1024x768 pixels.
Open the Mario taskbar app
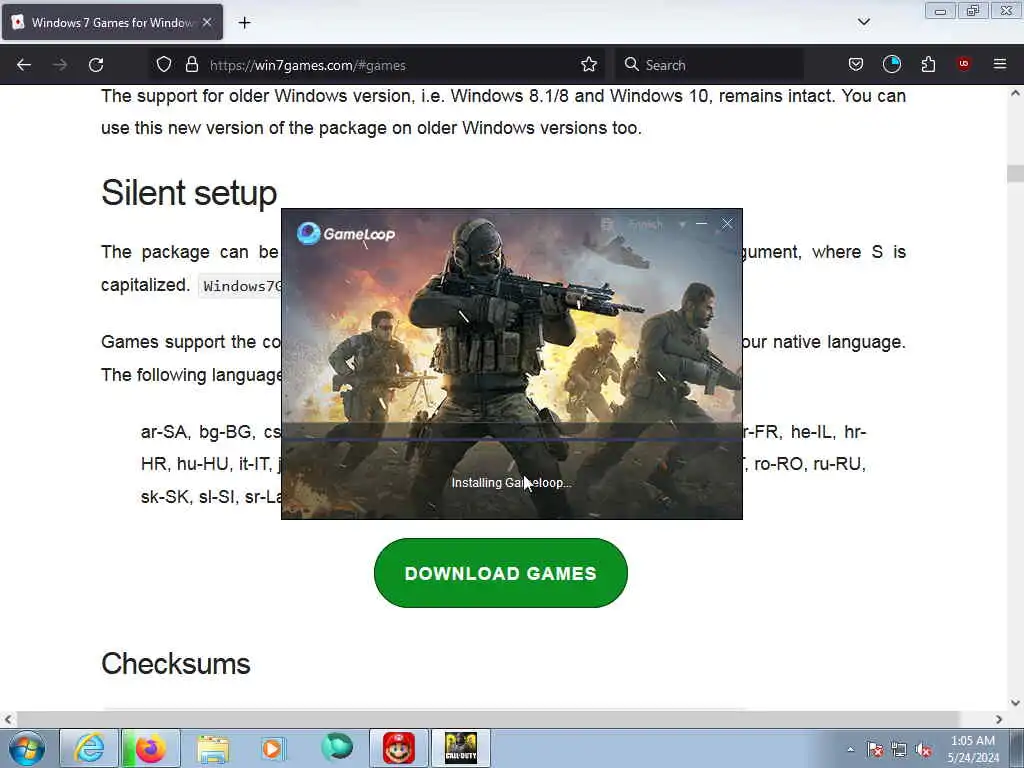(x=398, y=748)
